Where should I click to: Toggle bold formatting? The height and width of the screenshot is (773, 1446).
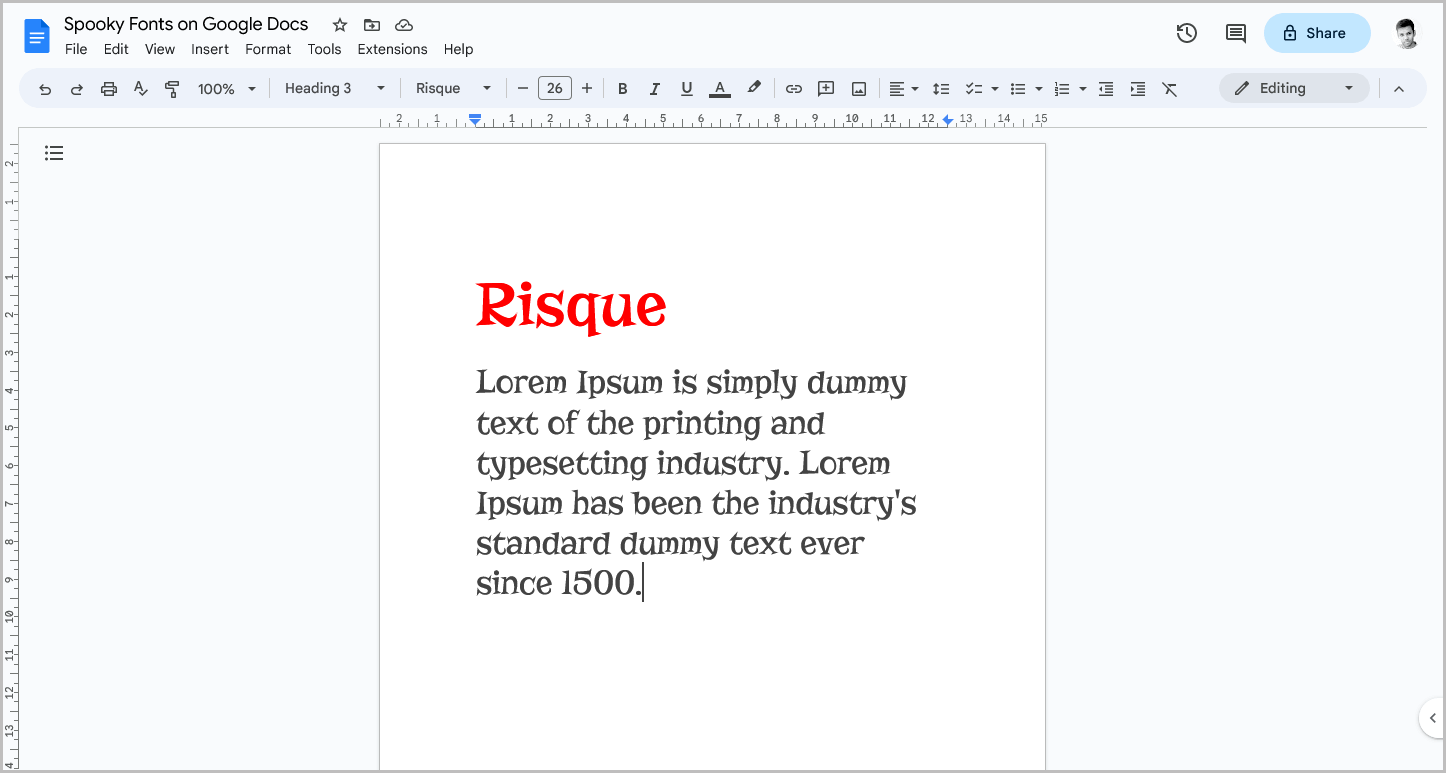coord(623,88)
